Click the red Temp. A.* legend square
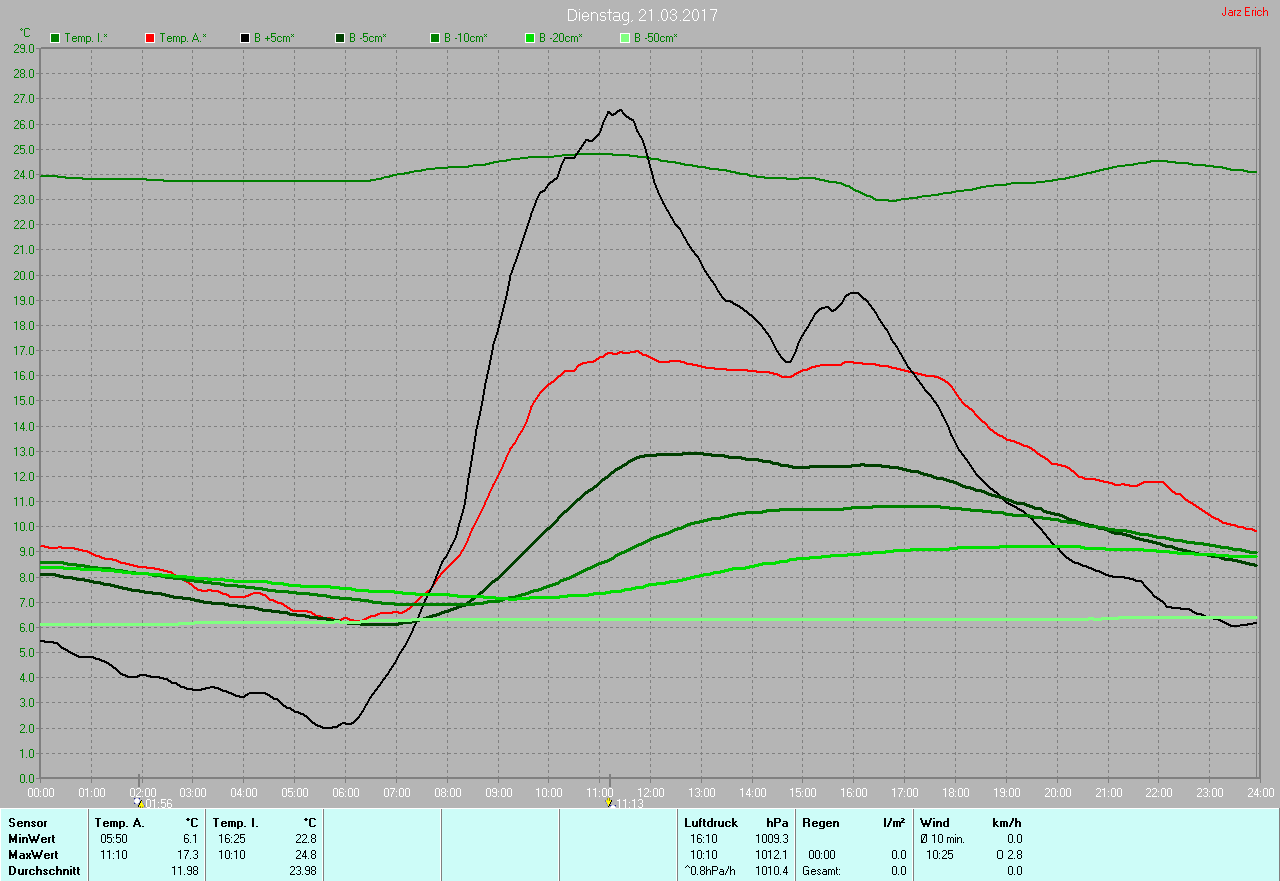This screenshot has height=881, width=1280. (x=151, y=38)
